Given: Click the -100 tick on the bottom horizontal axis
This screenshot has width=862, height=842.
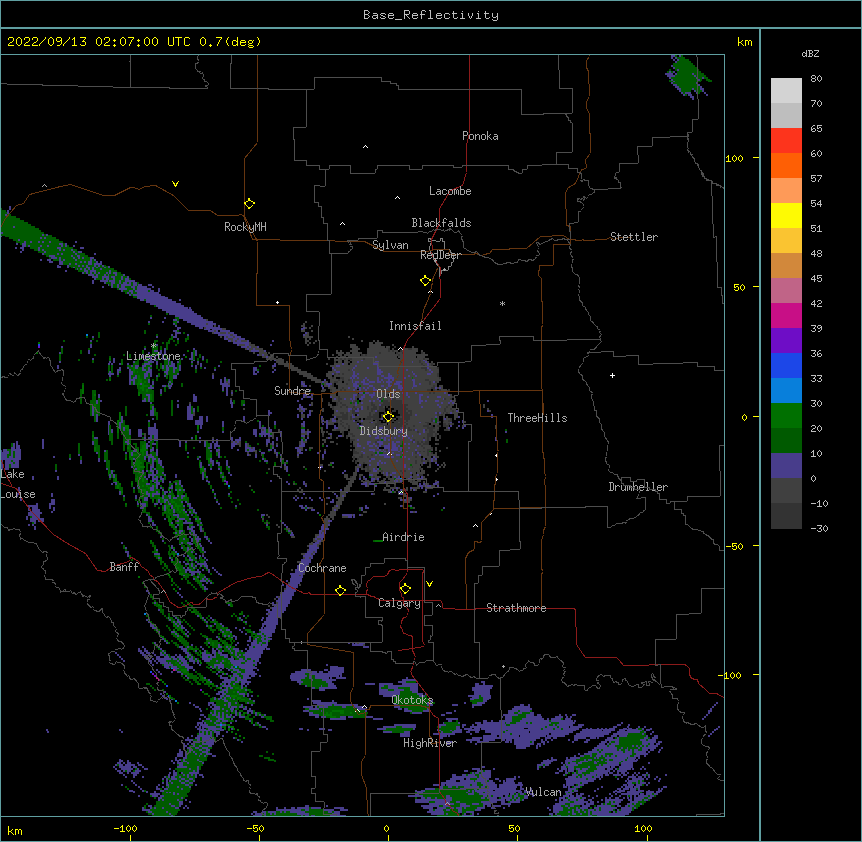Looking at the screenshot, I should point(125,829).
